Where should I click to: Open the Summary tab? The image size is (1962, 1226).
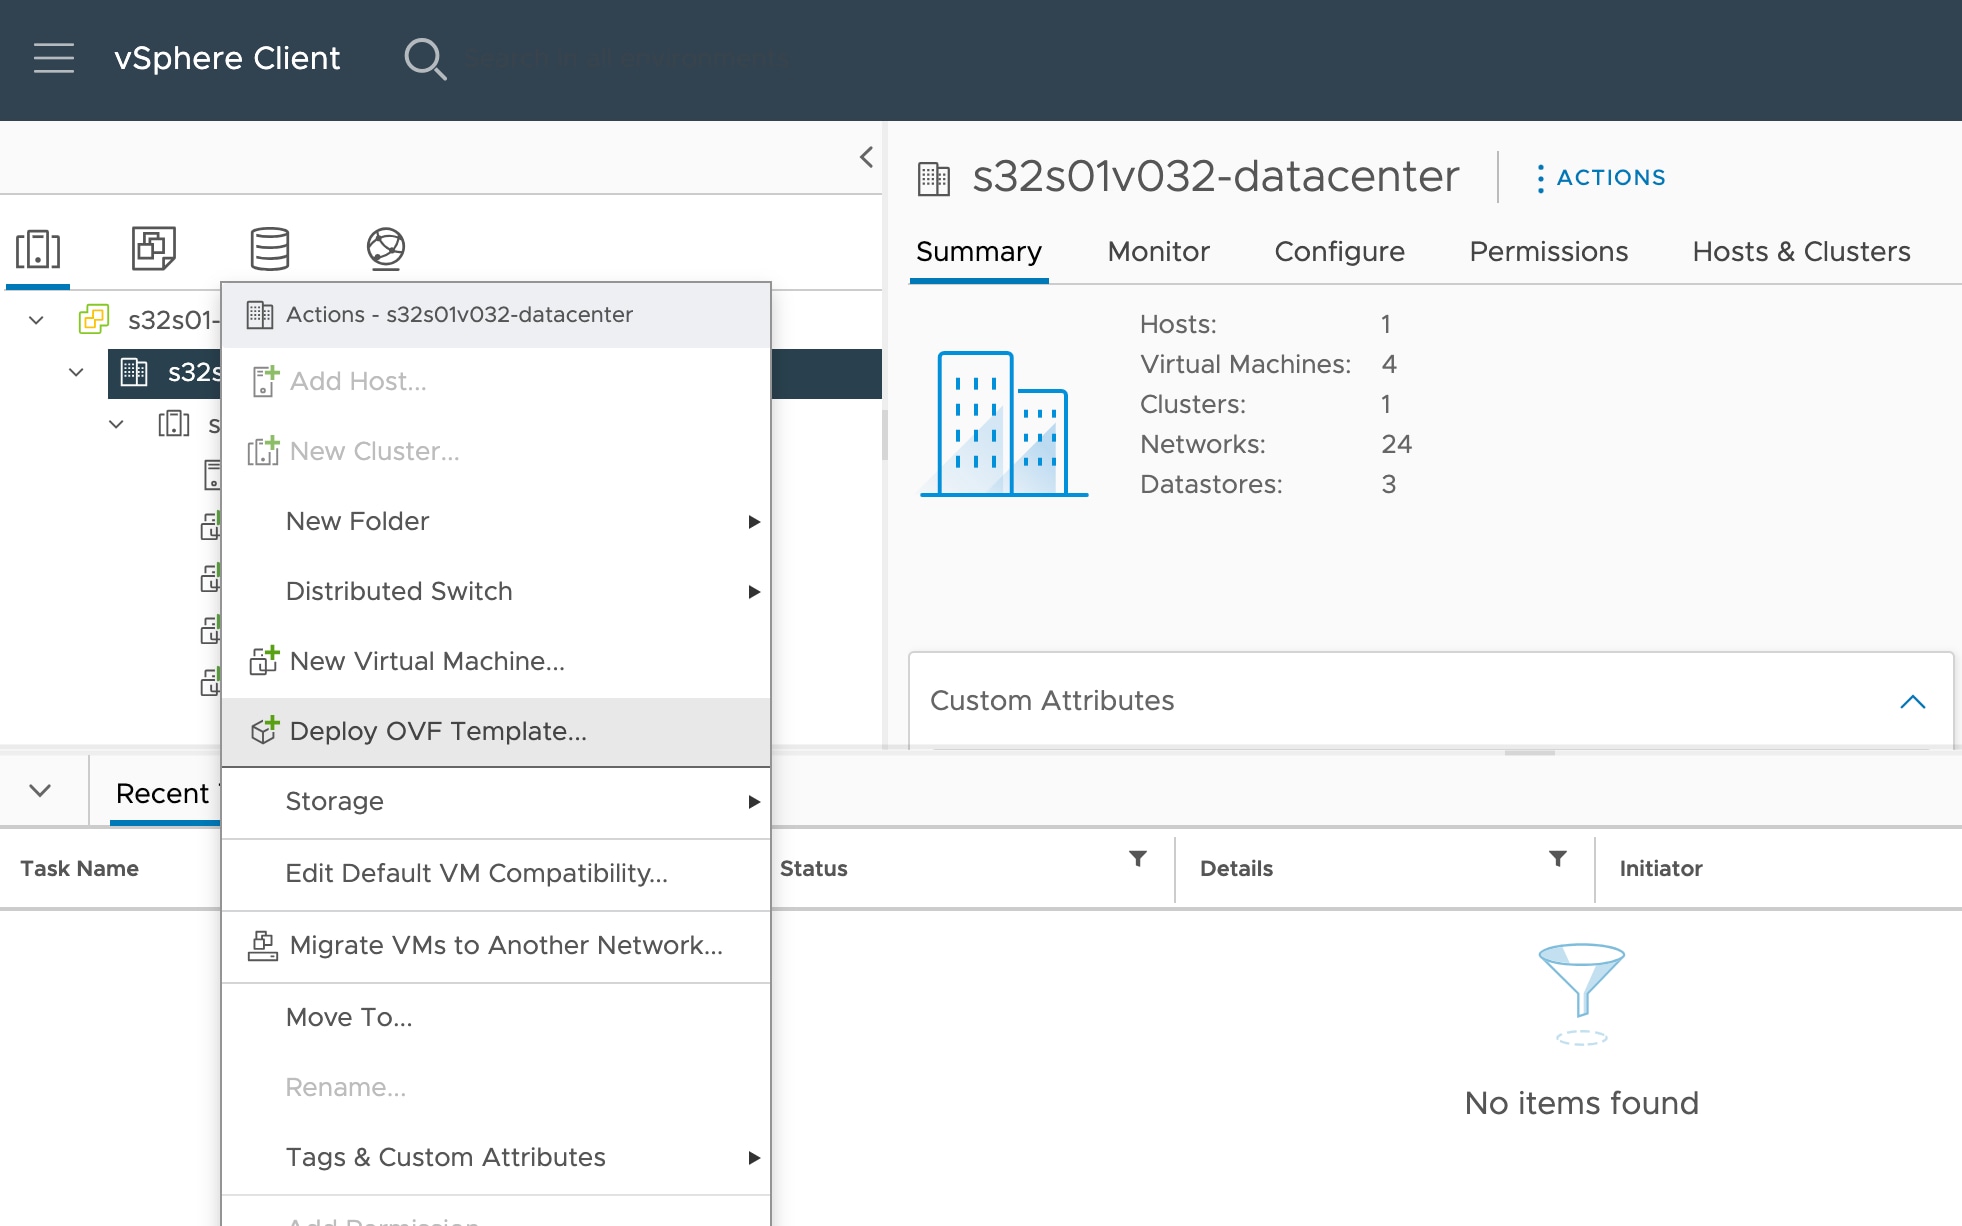tap(979, 252)
